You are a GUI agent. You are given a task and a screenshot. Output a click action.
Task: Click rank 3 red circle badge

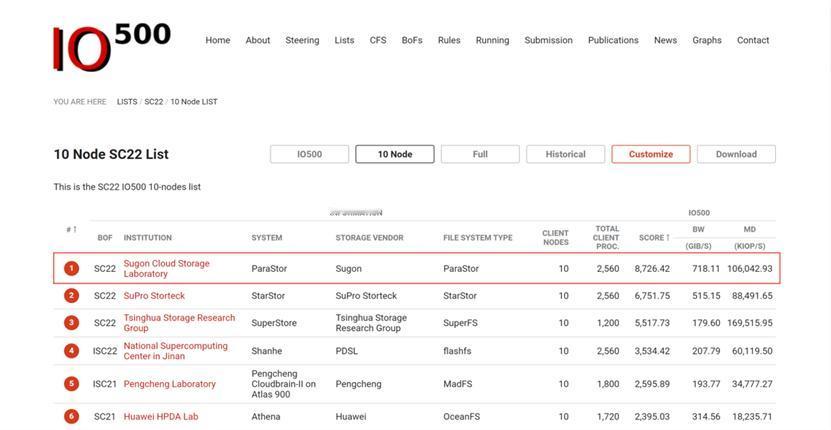(x=72, y=323)
